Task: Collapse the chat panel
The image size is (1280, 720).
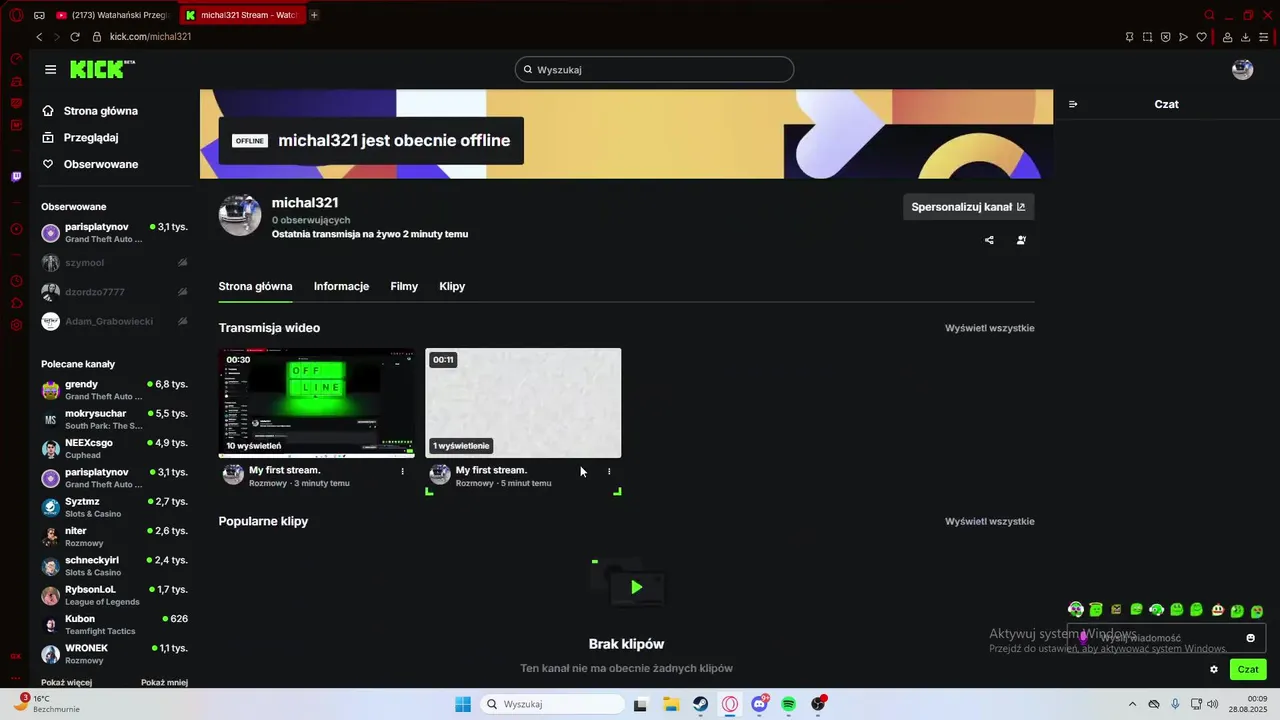Action: tap(1073, 104)
